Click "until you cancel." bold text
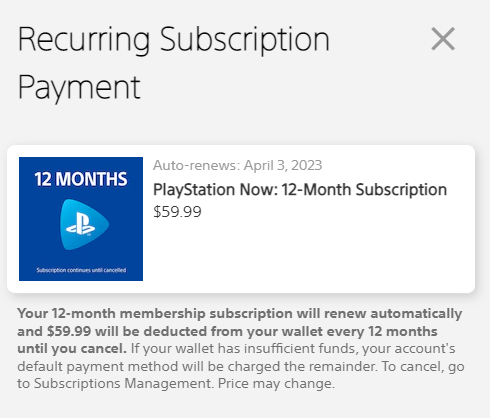Image resolution: width=490 pixels, height=418 pixels. click(x=72, y=349)
